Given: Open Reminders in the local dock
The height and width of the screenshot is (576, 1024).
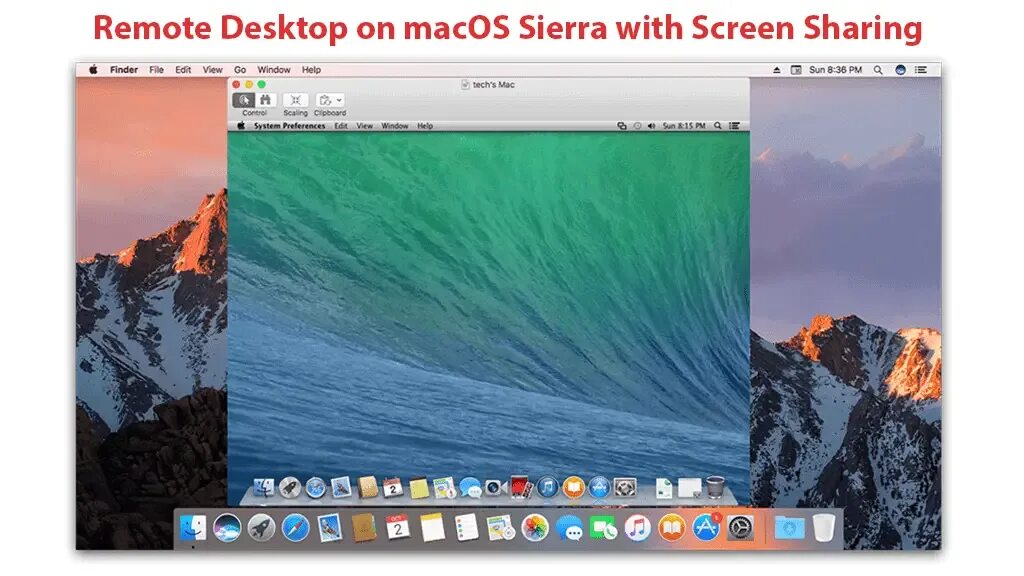Looking at the screenshot, I should pyautogui.click(x=466, y=528).
